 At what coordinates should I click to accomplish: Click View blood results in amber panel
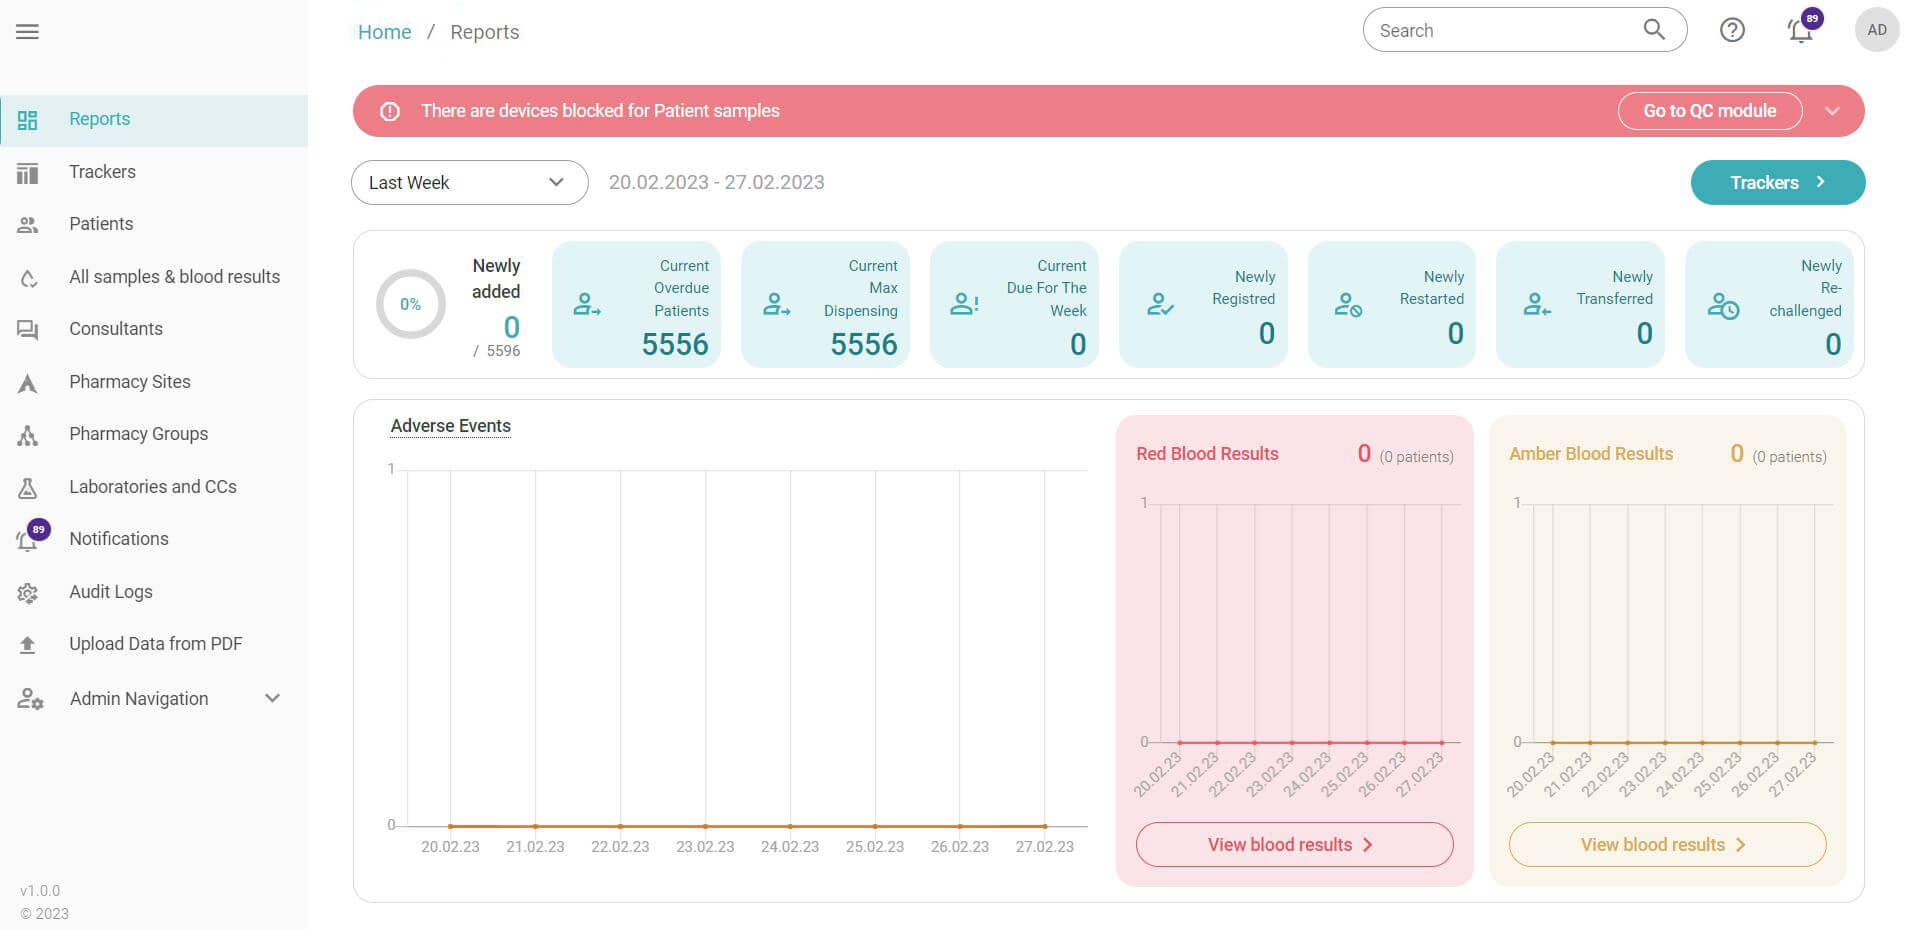tap(1667, 845)
